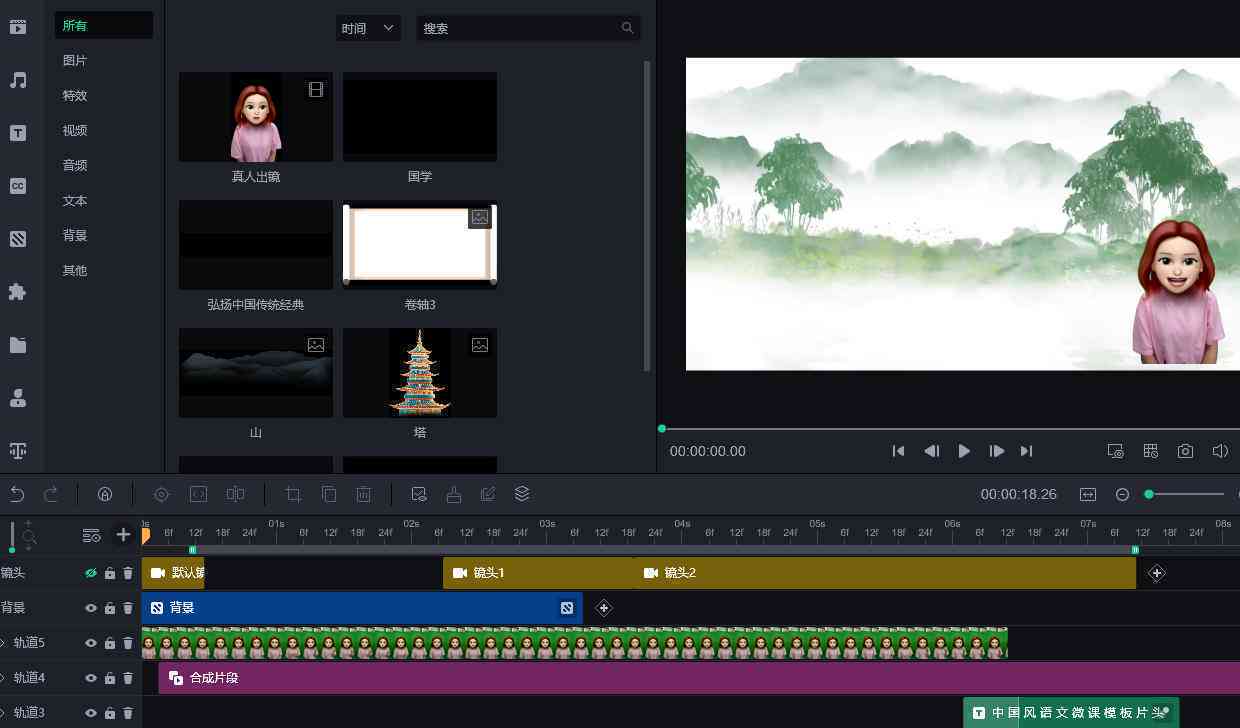The height and width of the screenshot is (728, 1240).
Task: Select the 视频 category
Action: tap(75, 131)
